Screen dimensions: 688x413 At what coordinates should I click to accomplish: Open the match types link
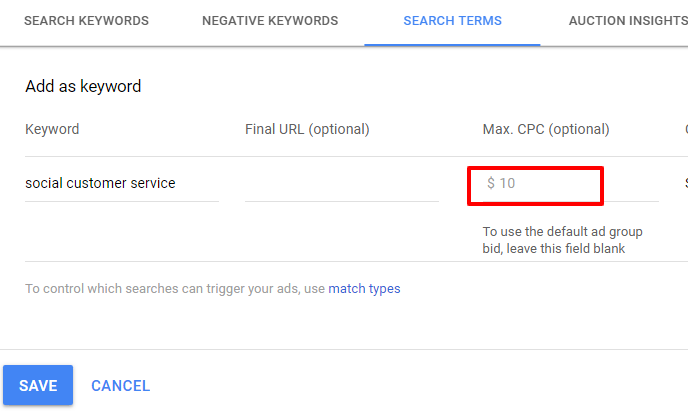(364, 289)
